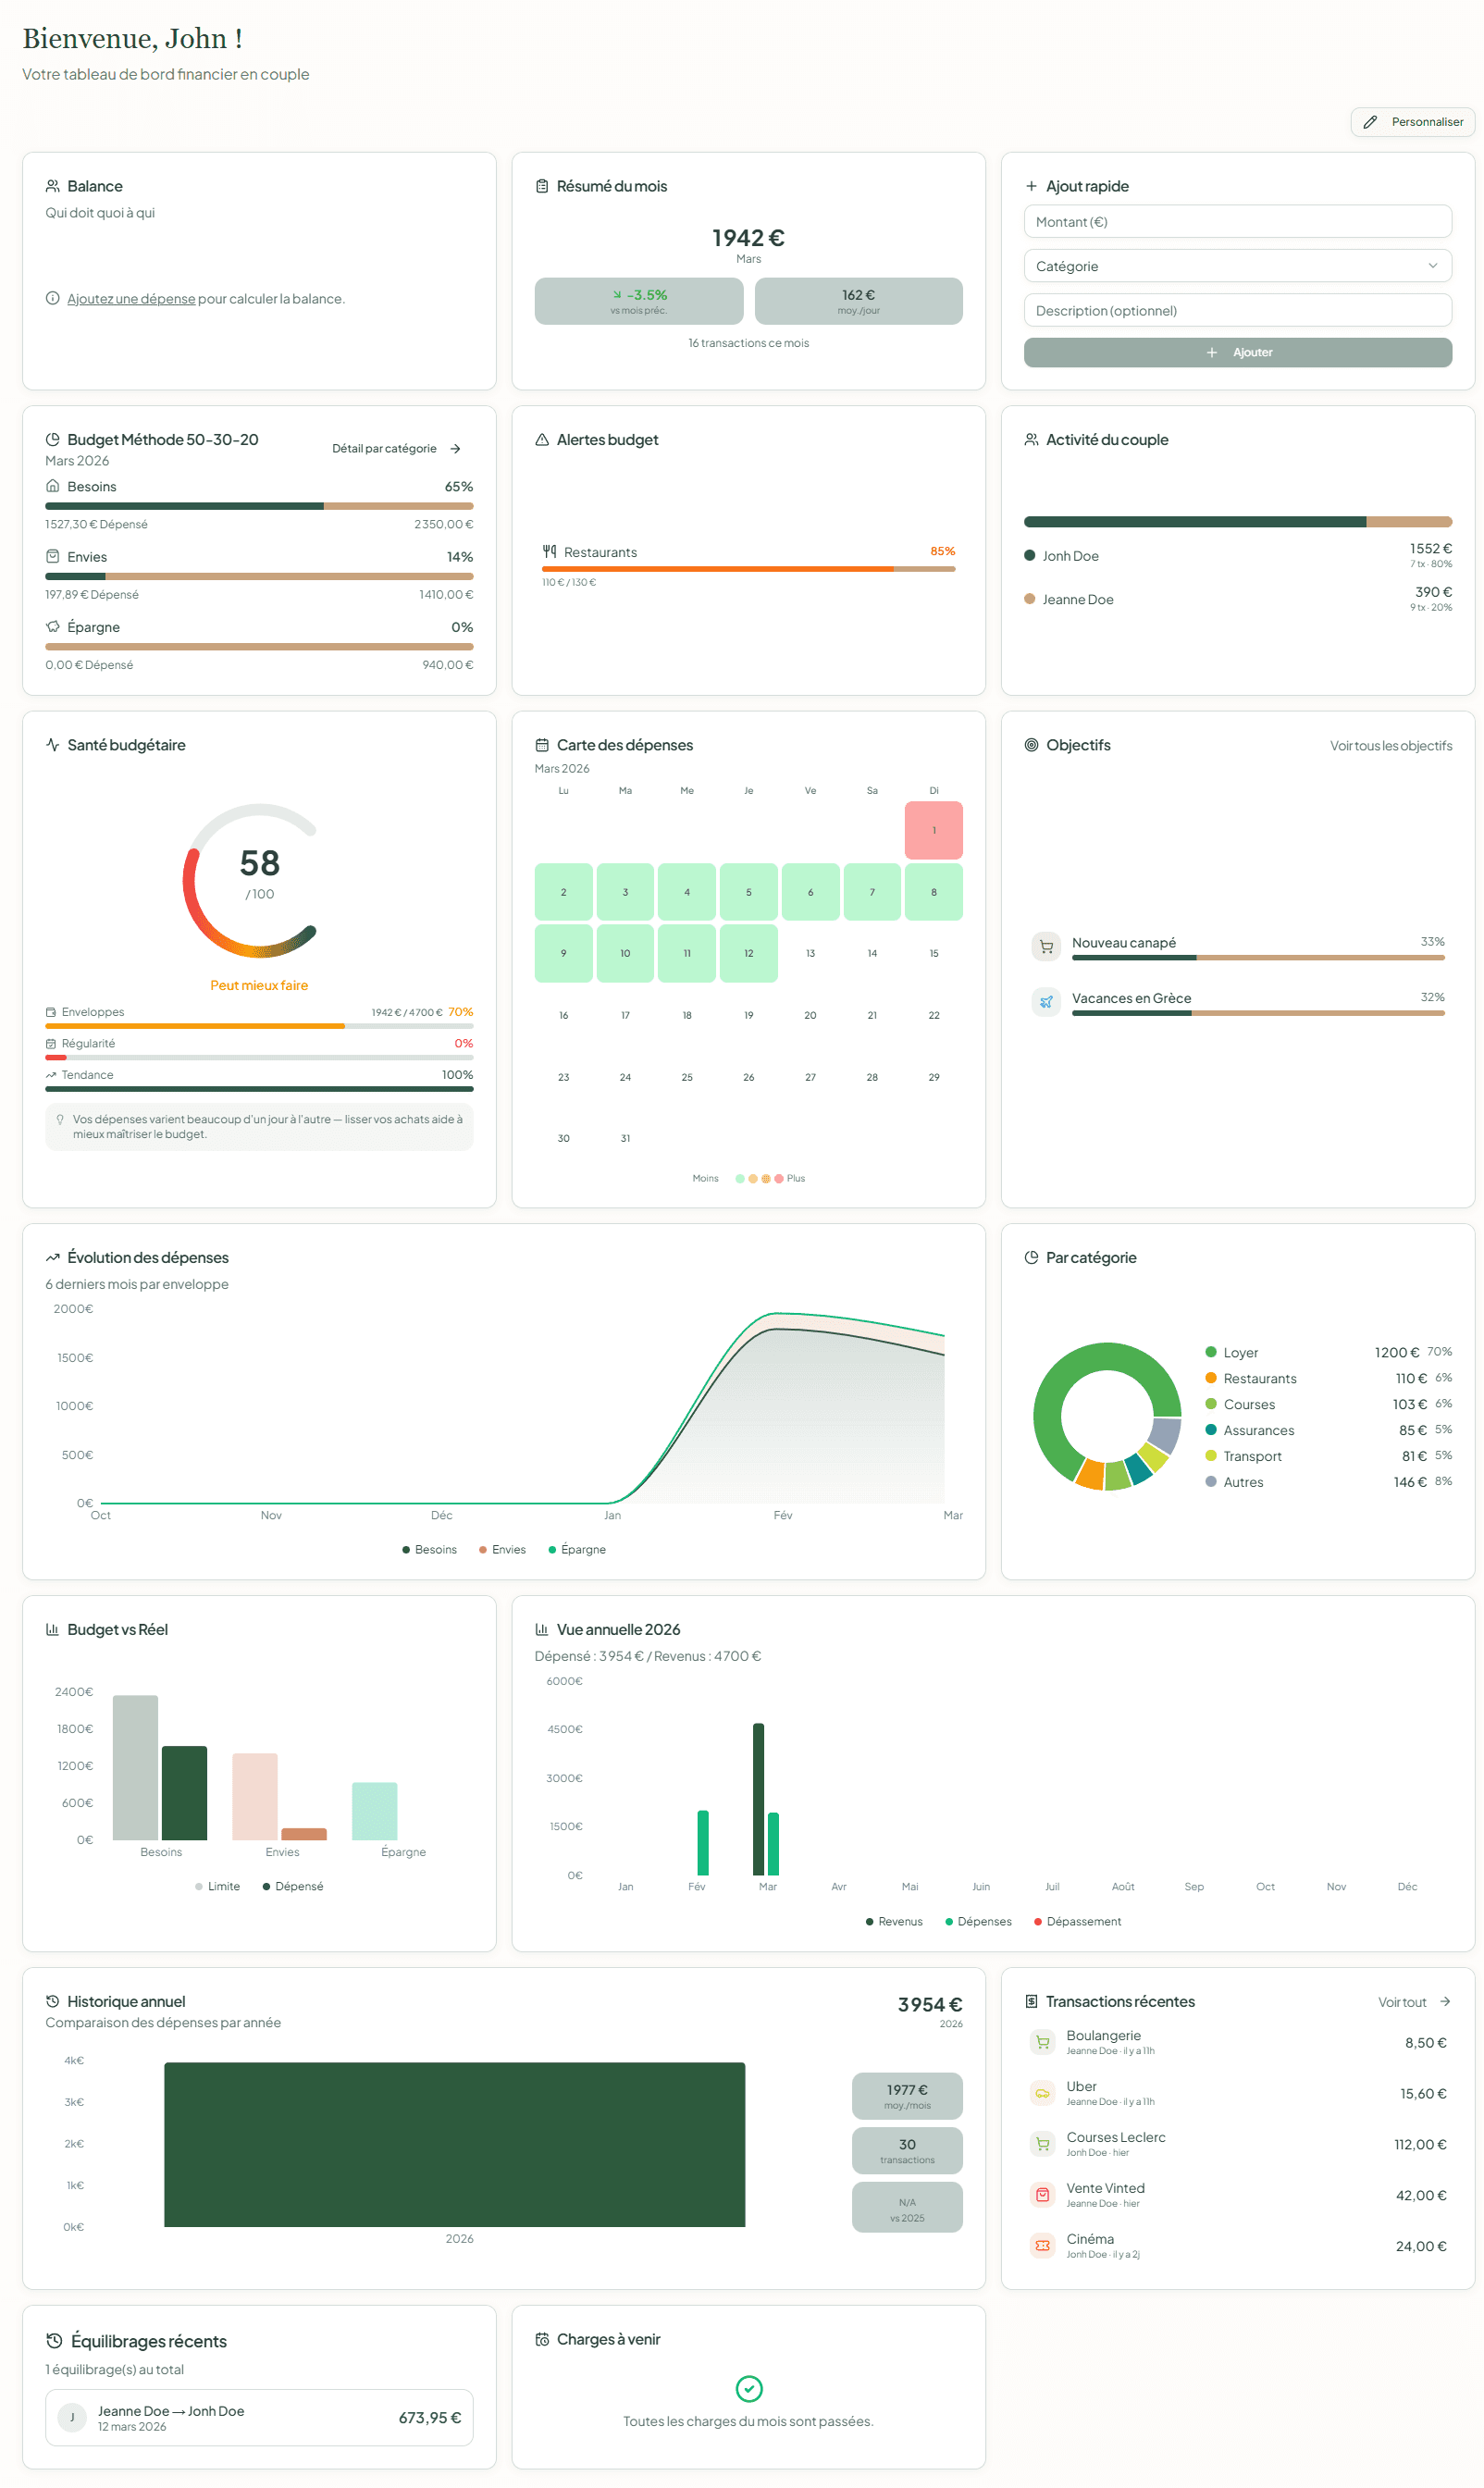Click the calendar icon on Carte des dépenses
Image resolution: width=1484 pixels, height=2488 pixels.
pyautogui.click(x=541, y=745)
